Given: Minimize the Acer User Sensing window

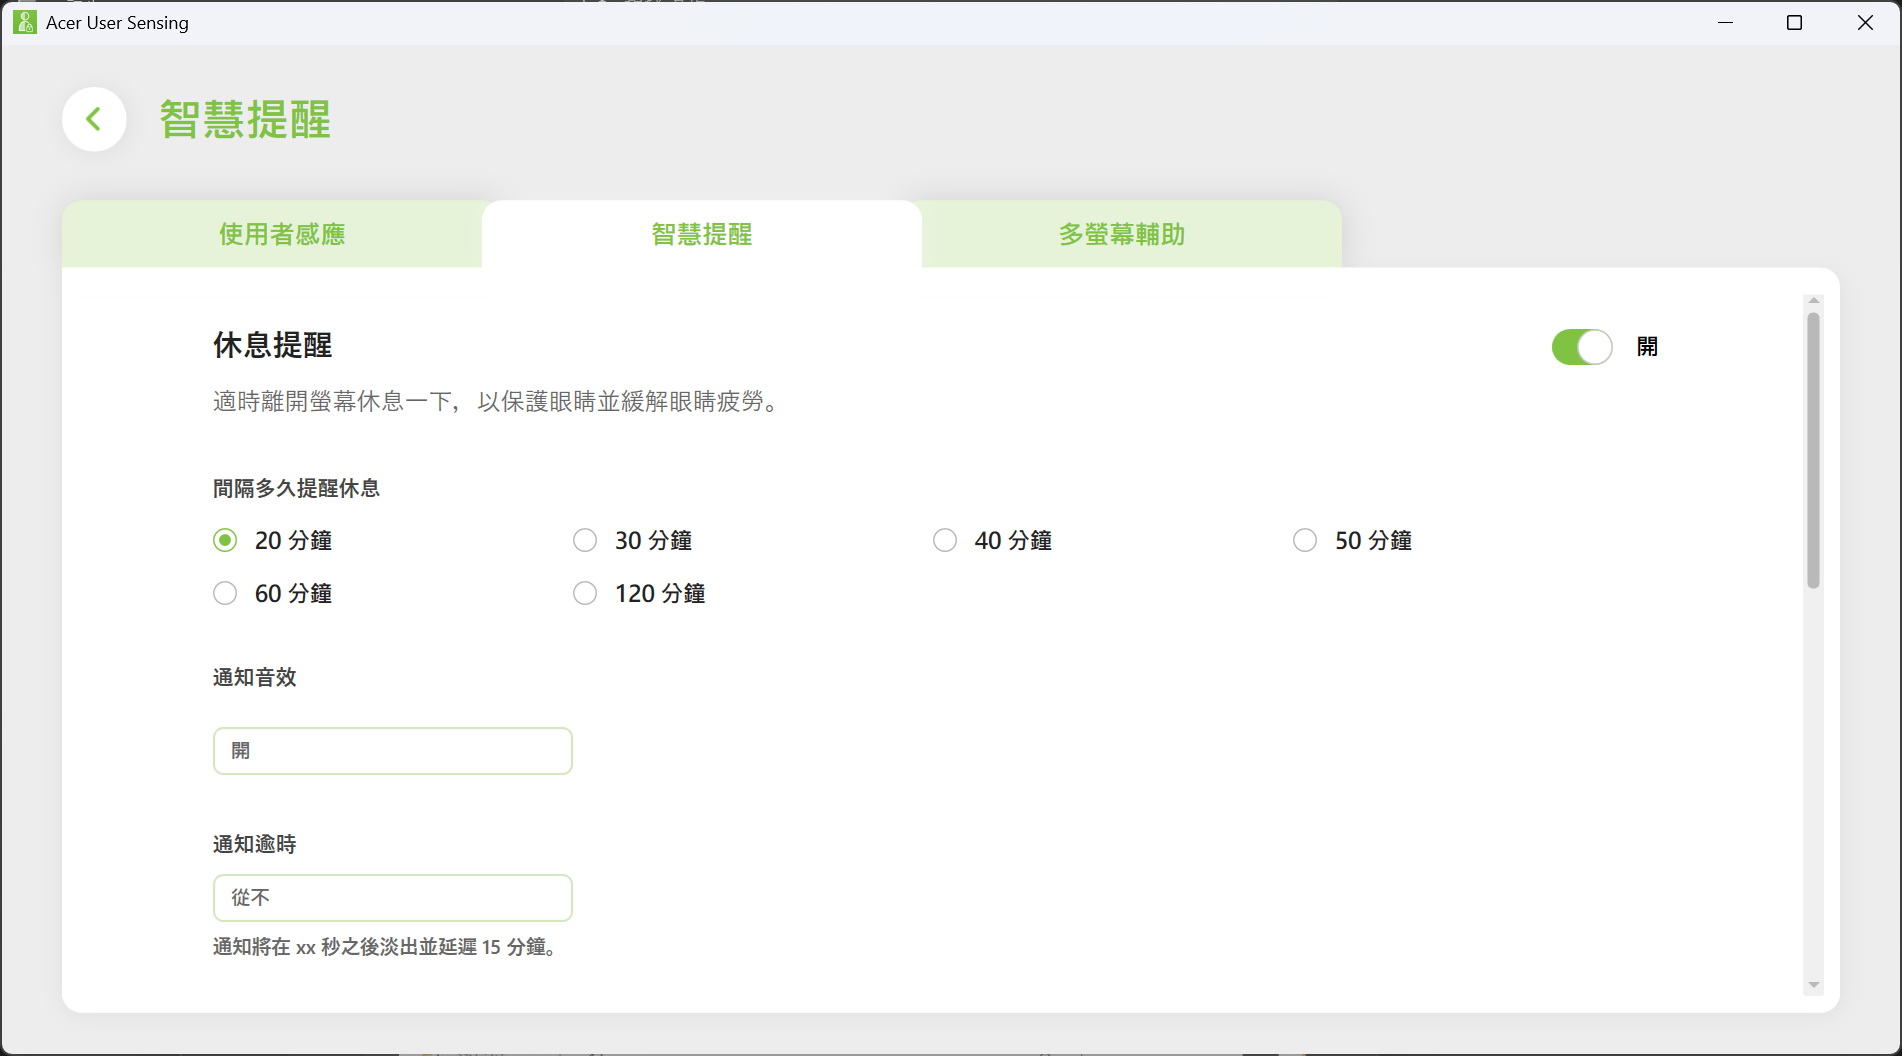Looking at the screenshot, I should pyautogui.click(x=1725, y=22).
